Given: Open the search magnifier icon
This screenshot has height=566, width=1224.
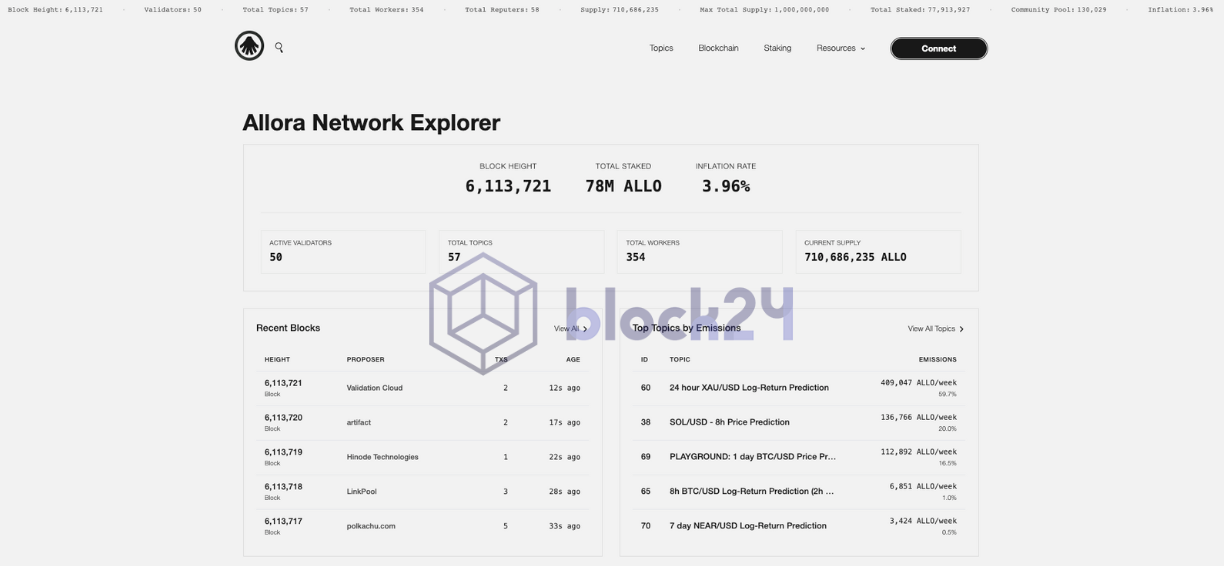Looking at the screenshot, I should tap(279, 47).
